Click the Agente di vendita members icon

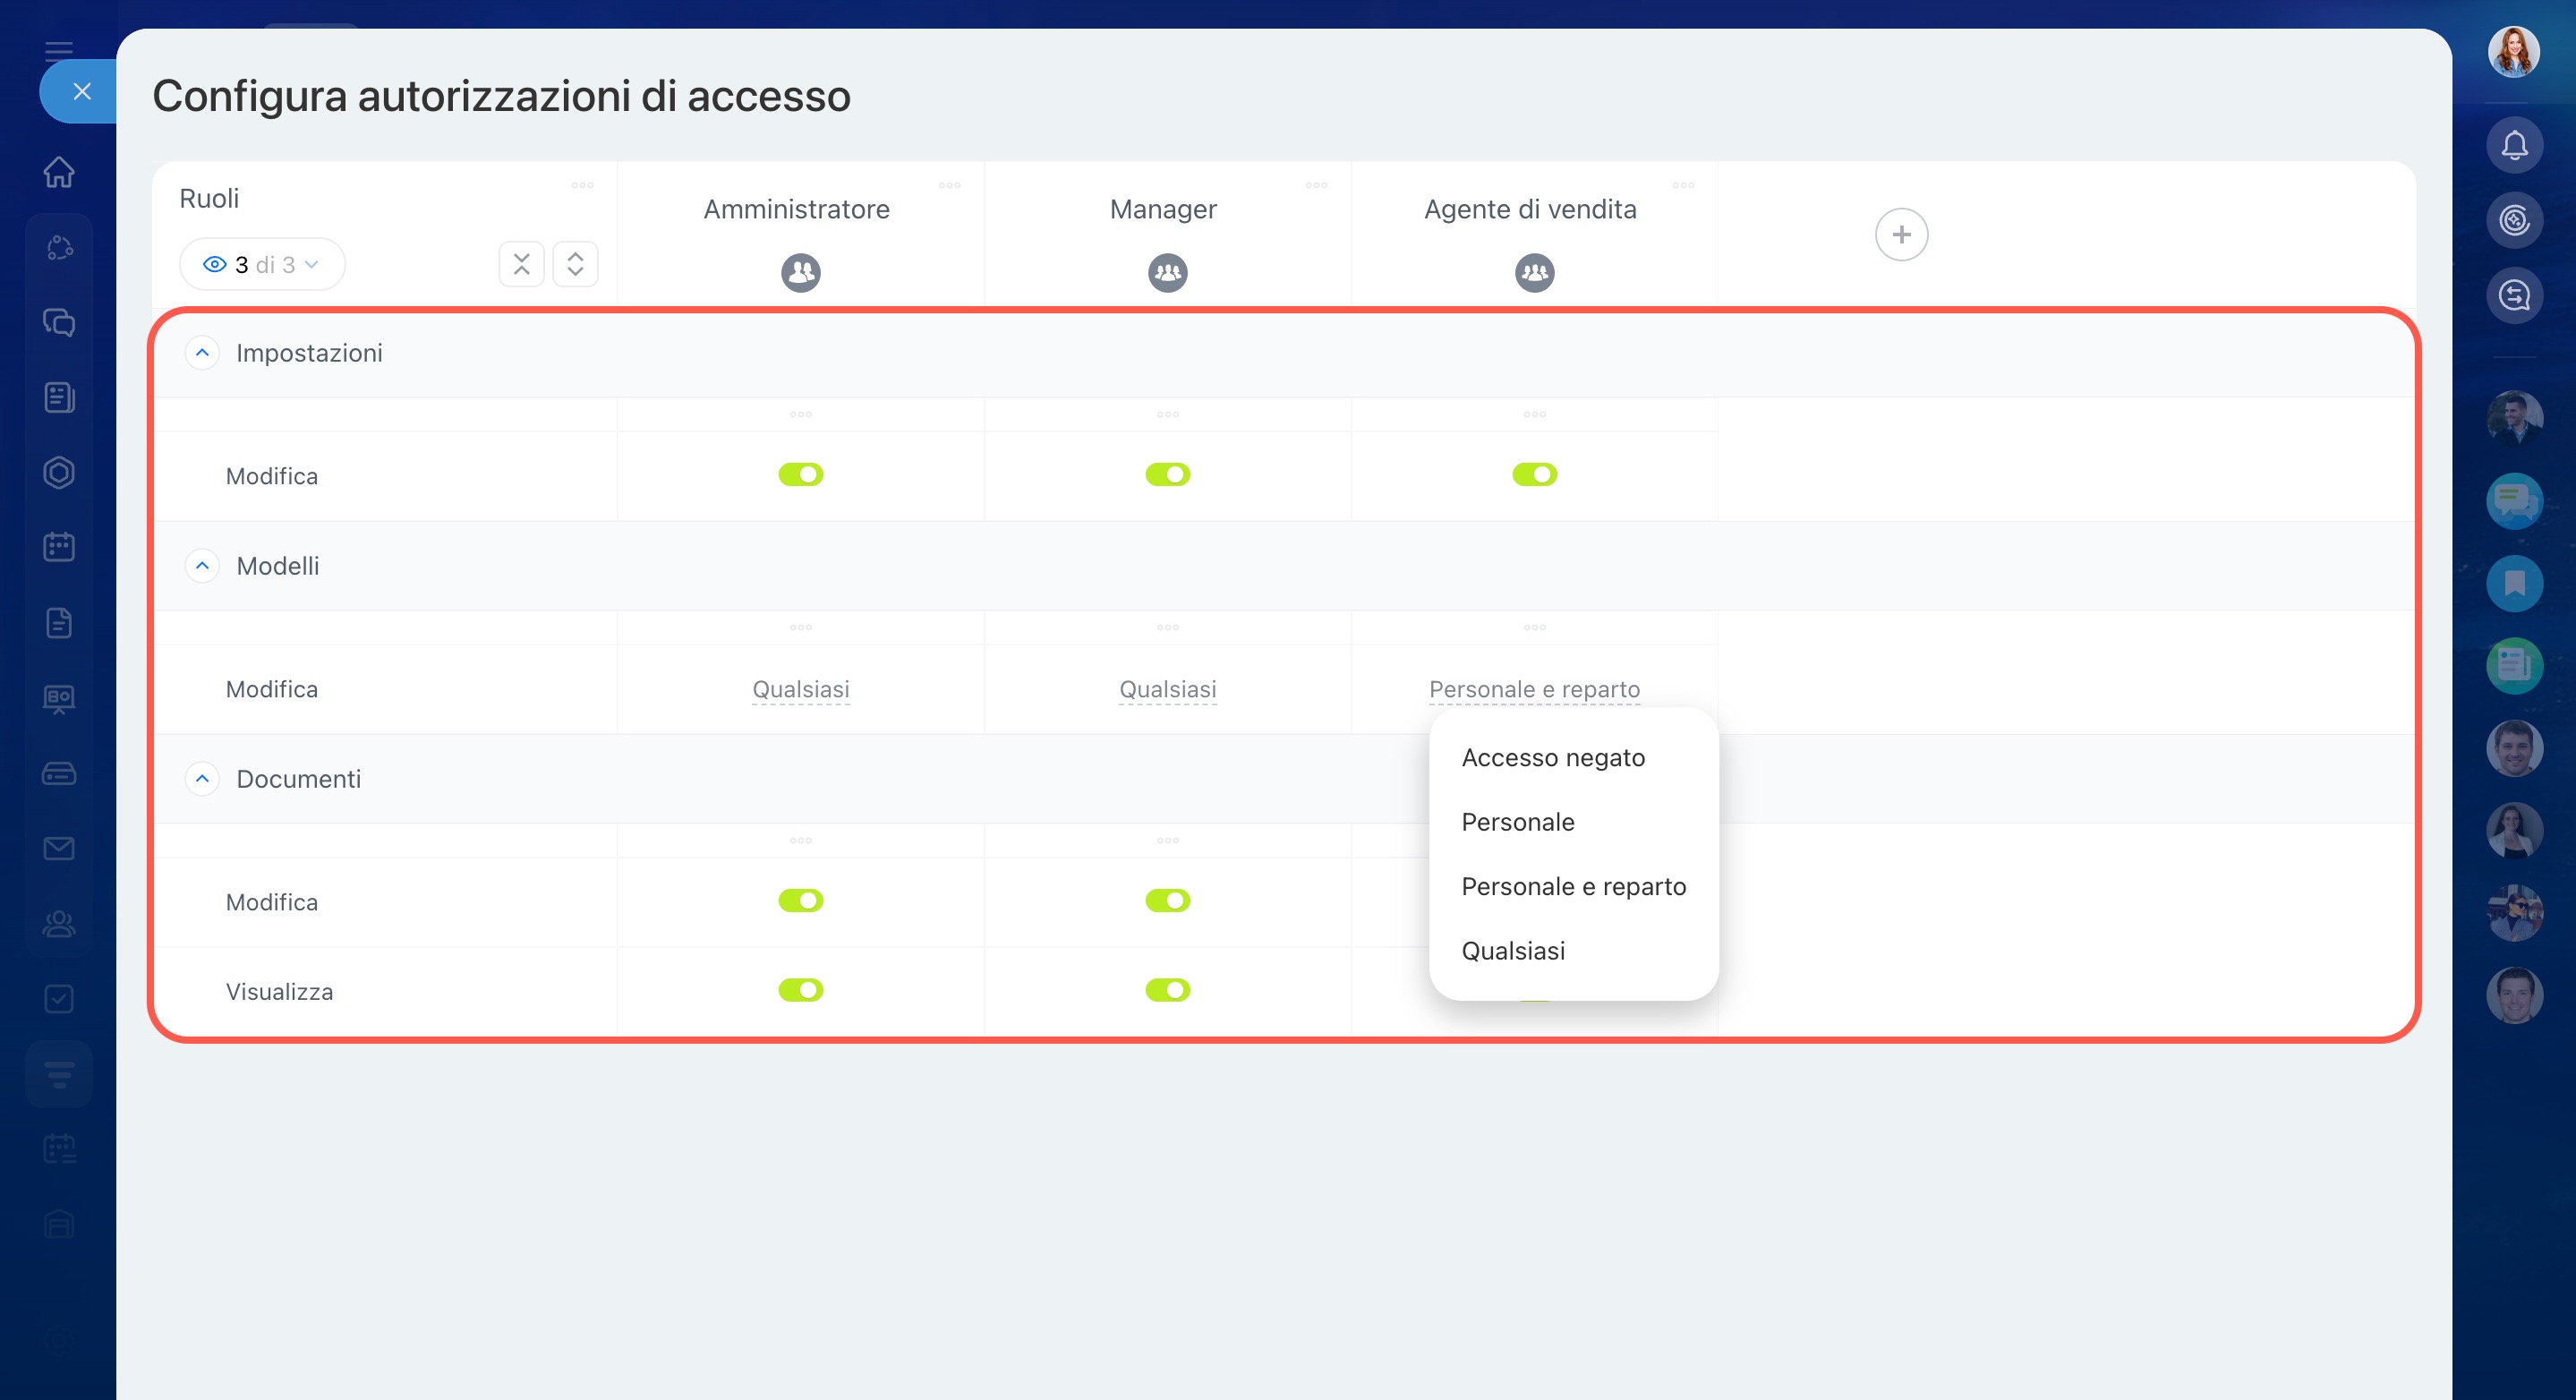click(x=1534, y=272)
